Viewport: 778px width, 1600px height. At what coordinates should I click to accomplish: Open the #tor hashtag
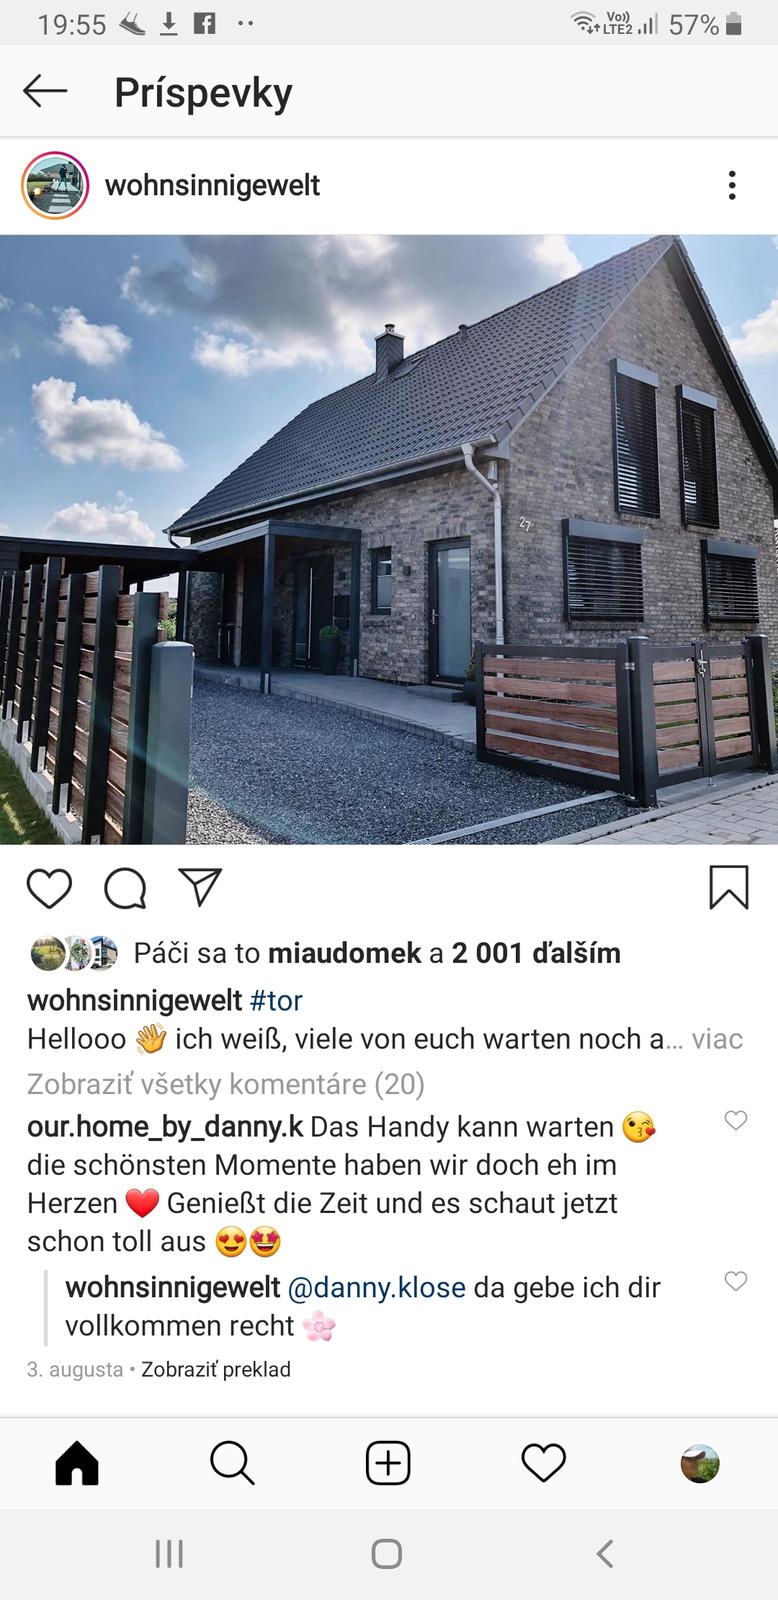point(276,1000)
